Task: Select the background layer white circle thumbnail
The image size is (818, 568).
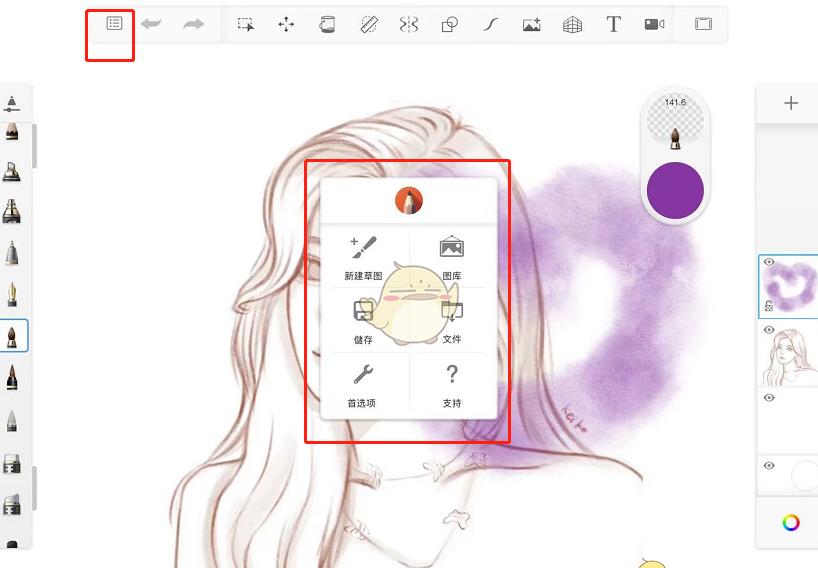Action: (x=804, y=475)
